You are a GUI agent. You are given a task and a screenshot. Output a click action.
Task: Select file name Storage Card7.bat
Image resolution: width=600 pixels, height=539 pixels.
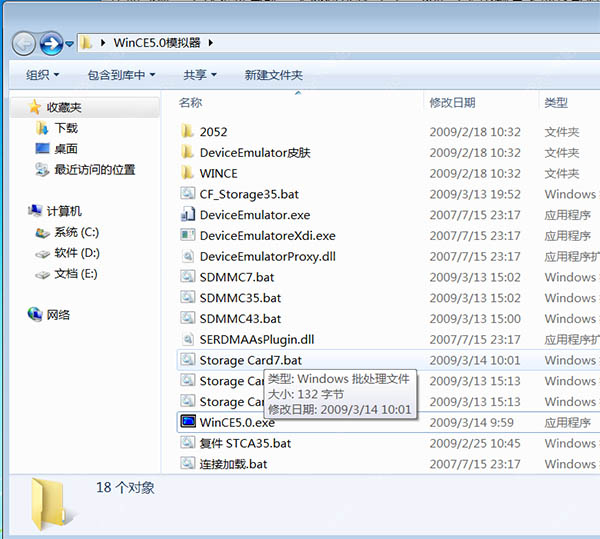pyautogui.click(x=251, y=360)
